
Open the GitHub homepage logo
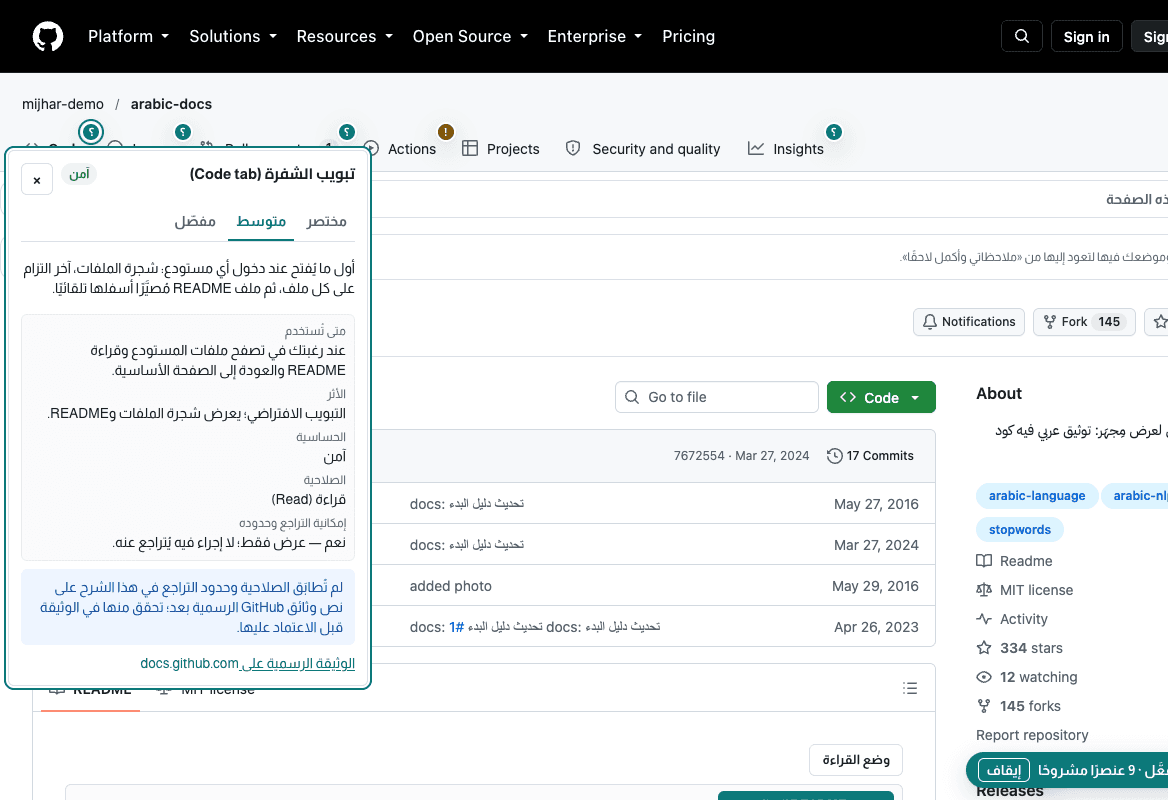[x=48, y=36]
